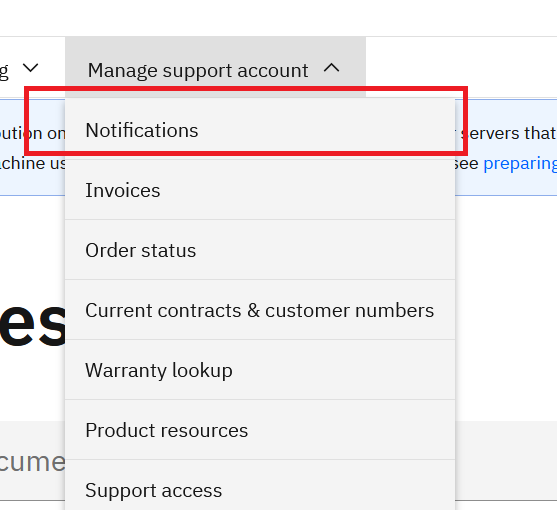Click the banner text starting with 'see'
557x510 pixels.
click(x=466, y=163)
